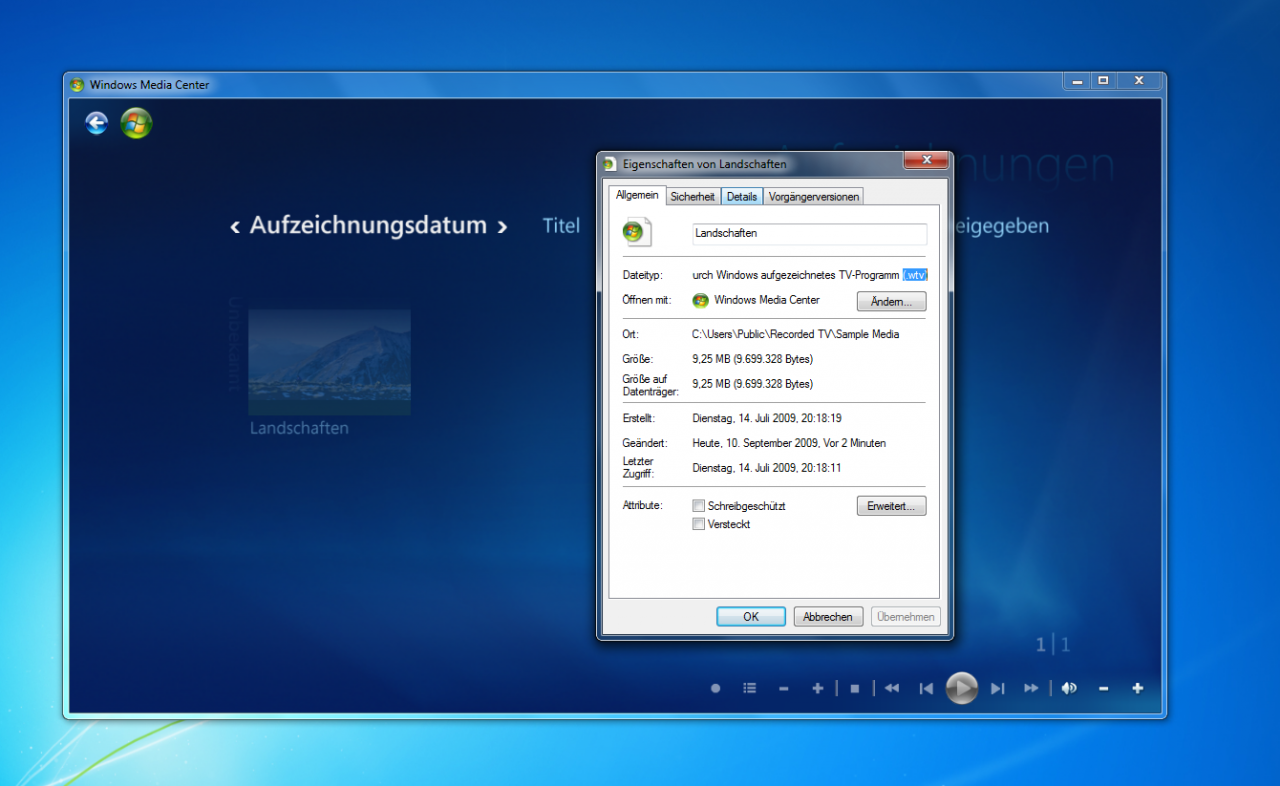Screen dimensions: 1280x786
Task: Close the Eigenschaften dialog with X
Action: (926, 160)
